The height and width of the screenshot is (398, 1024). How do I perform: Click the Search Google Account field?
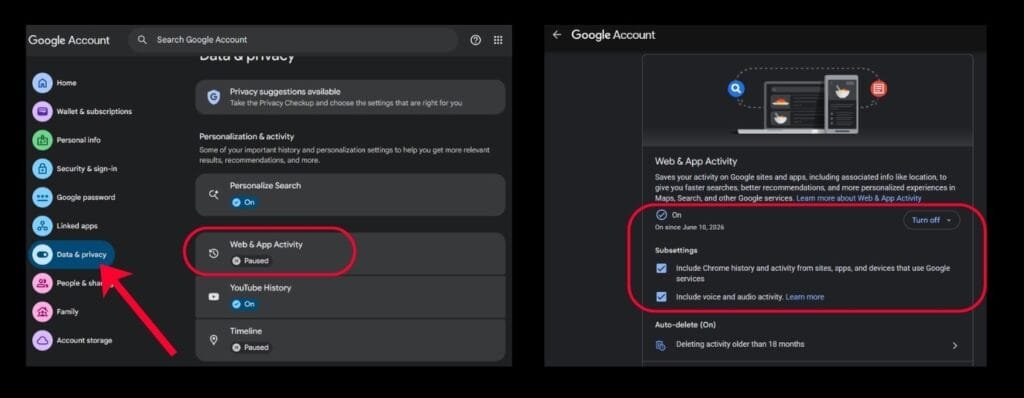293,40
